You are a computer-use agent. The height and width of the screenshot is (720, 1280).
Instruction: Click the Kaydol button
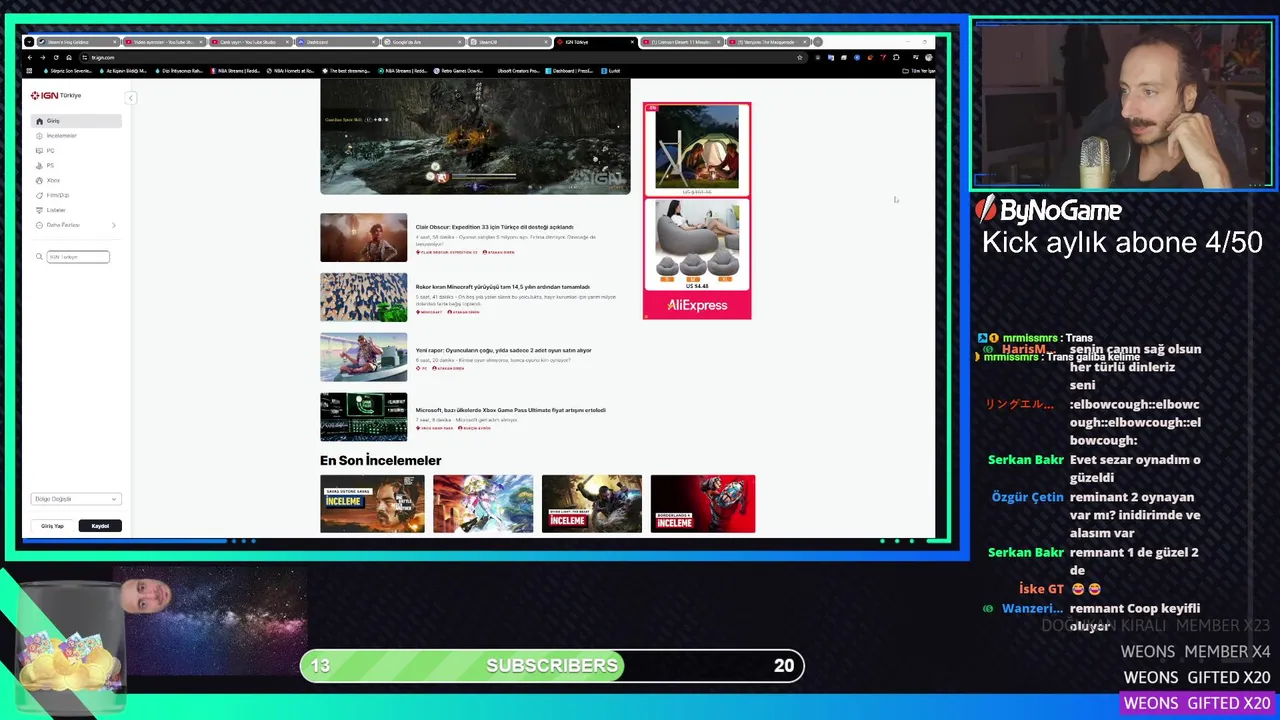click(x=100, y=526)
